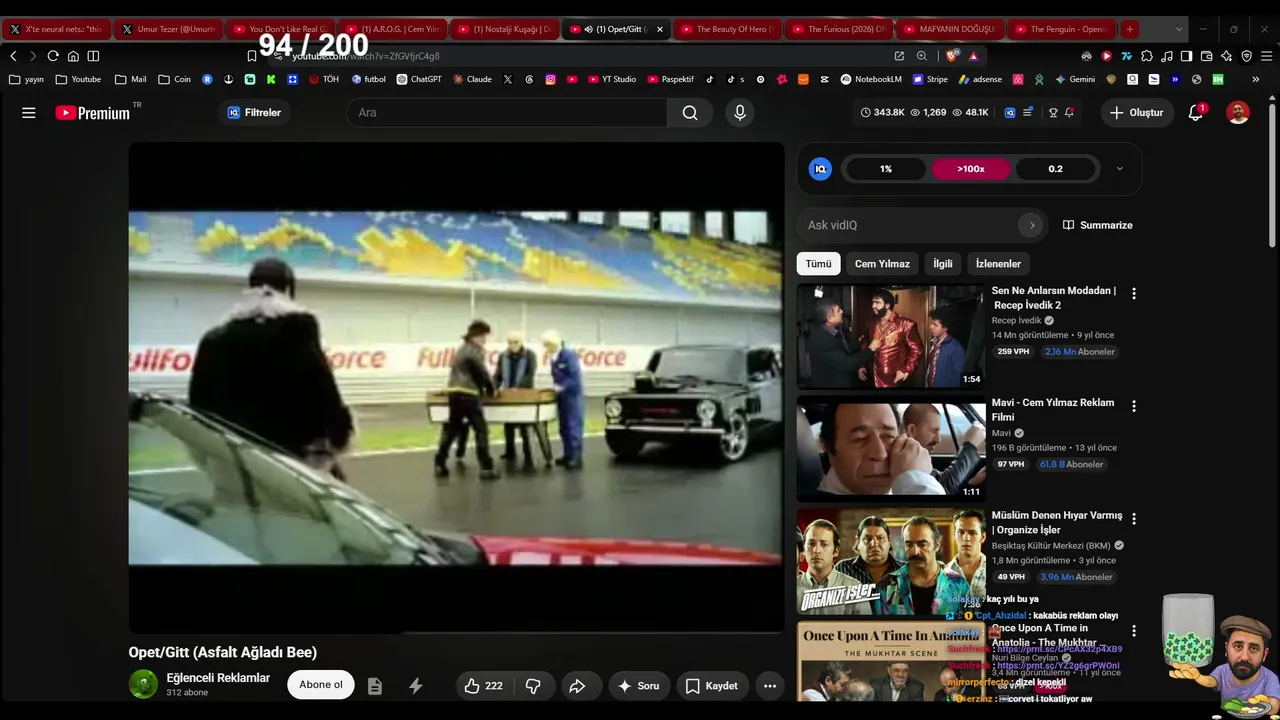
Task: Open options for Sen Ne Anlarsın Modadan video
Action: coord(1134,294)
